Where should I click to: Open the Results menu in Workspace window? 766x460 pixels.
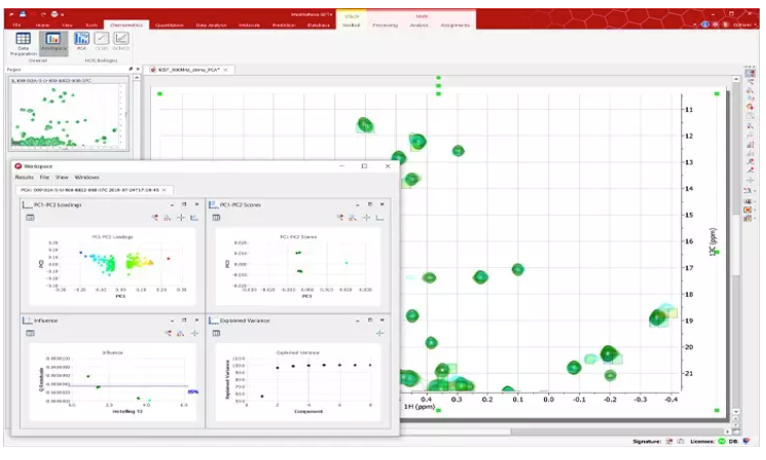click(x=24, y=177)
